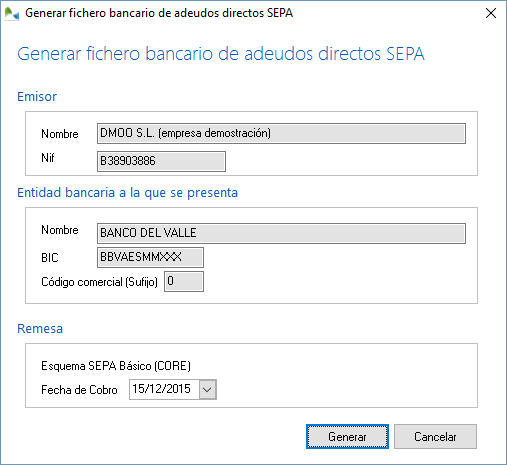Click the Código comercial (Sufijo) label
507x465 pixels.
tap(99, 282)
